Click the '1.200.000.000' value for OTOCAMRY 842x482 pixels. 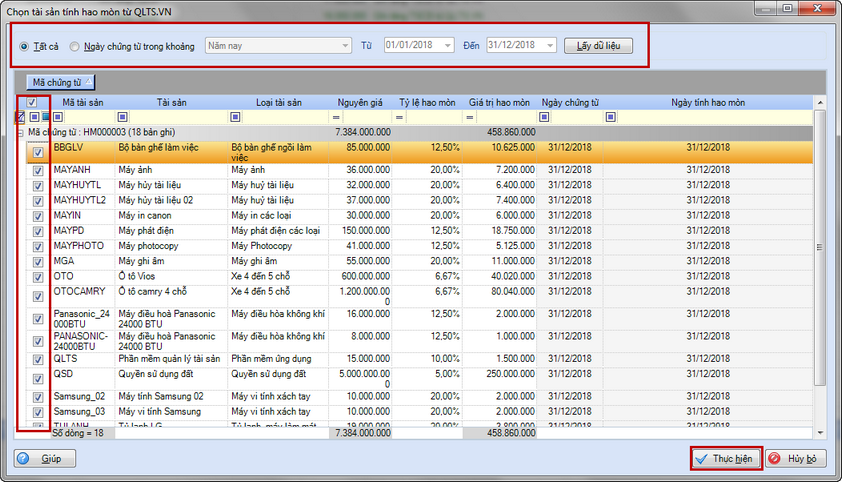click(360, 296)
